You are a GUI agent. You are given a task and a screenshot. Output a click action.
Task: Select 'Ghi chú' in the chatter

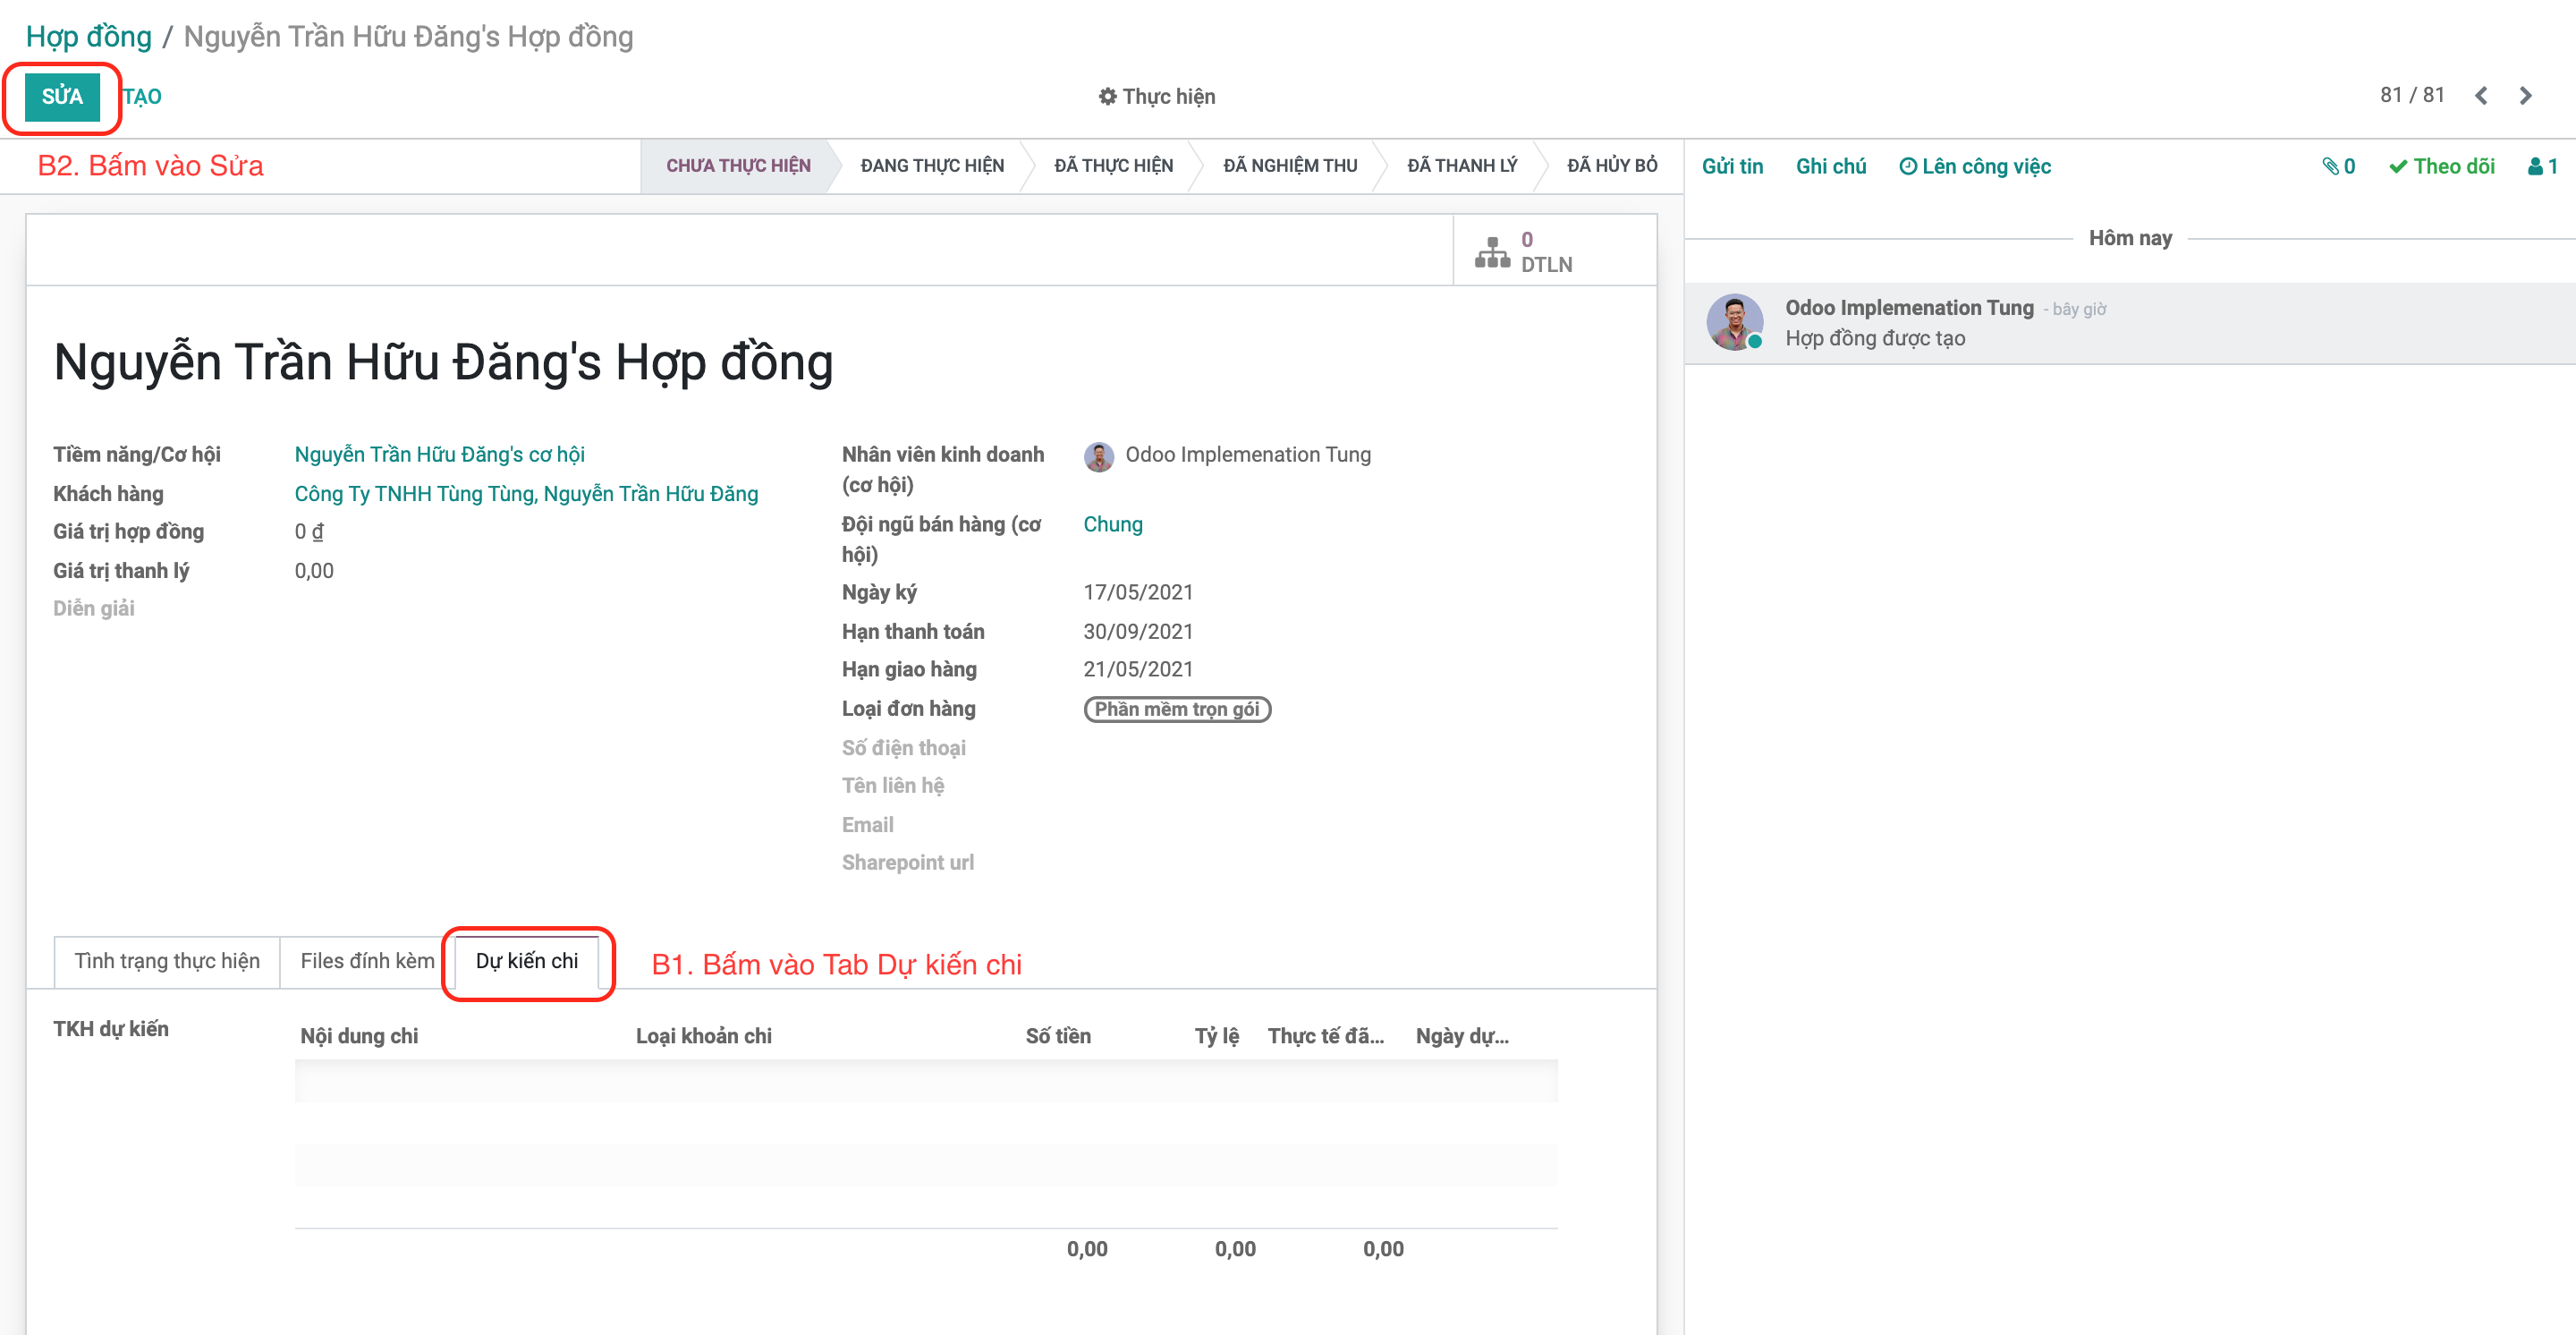1830,166
